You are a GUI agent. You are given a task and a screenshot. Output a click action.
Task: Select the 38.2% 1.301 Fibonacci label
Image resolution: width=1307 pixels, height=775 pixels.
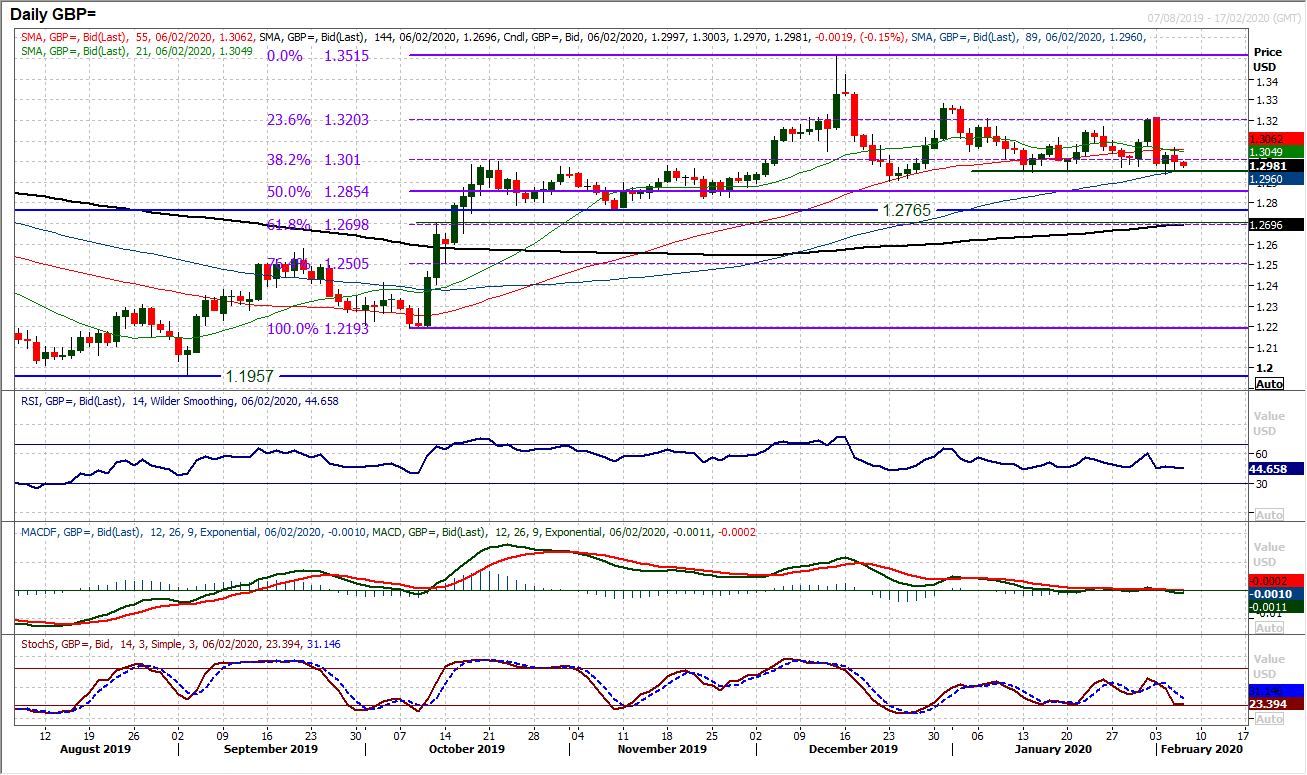pyautogui.click(x=312, y=159)
